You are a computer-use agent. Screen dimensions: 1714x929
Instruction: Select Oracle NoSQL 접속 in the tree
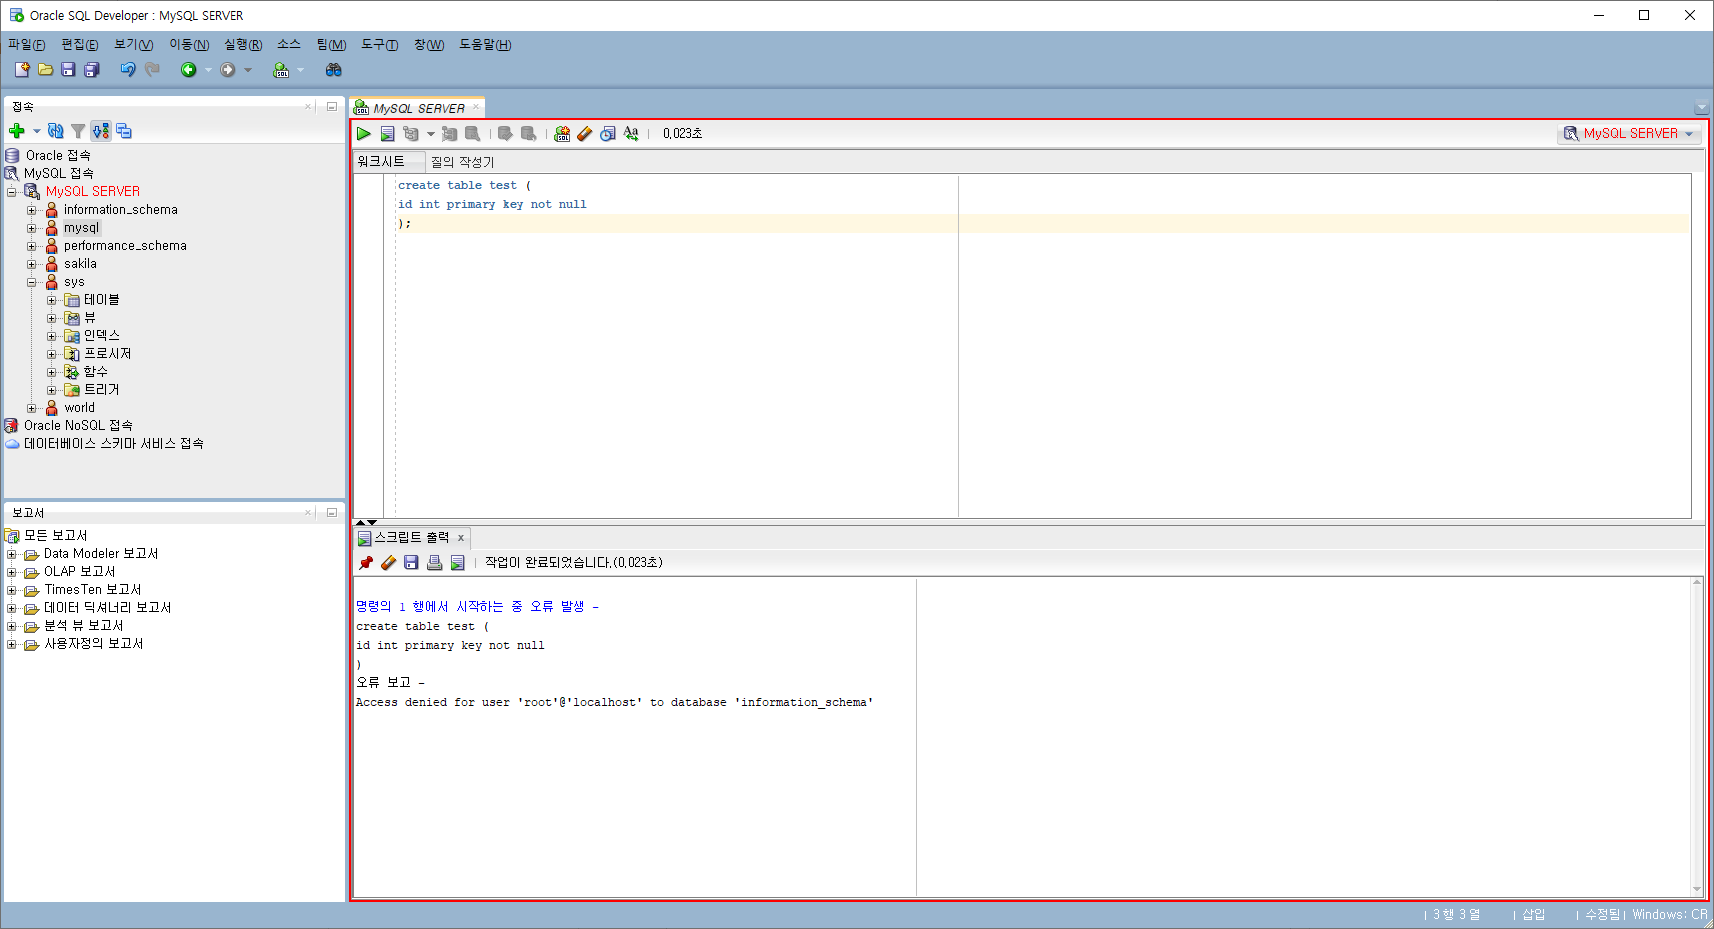78,426
